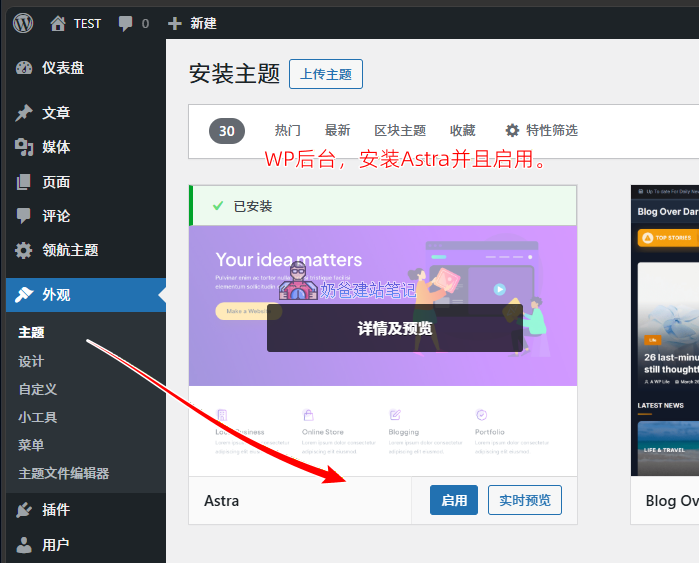Open the 自定义 submenu
Screen dimensions: 699x563
(x=38, y=389)
